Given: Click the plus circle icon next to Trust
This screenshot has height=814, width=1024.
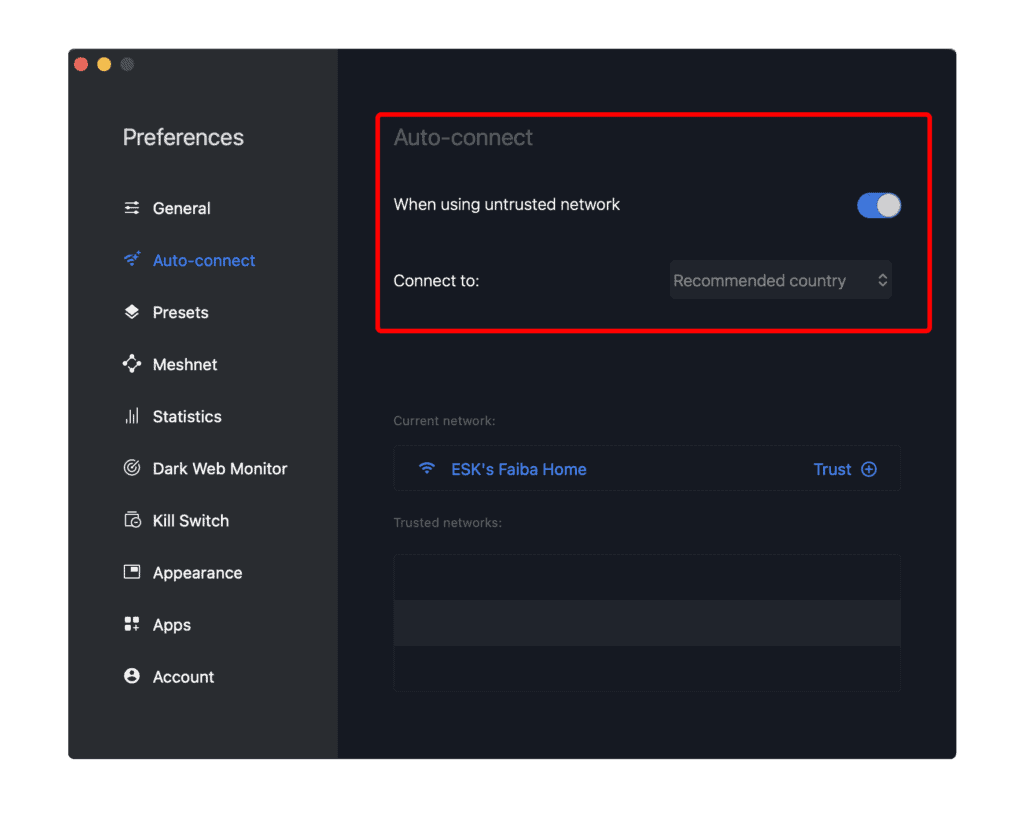Looking at the screenshot, I should click(x=869, y=469).
